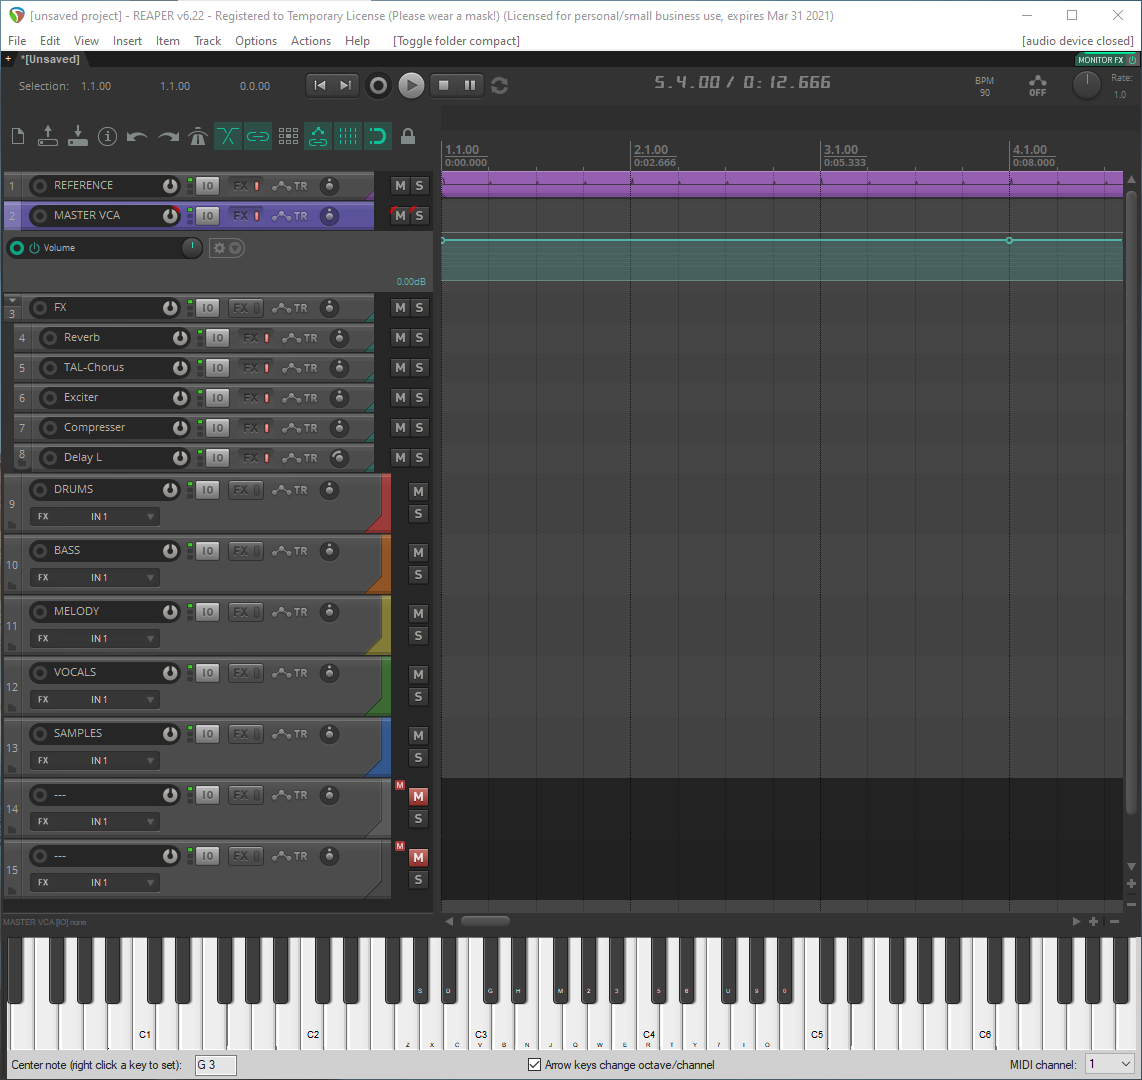Toggle the grid lines toolbar icon
Image resolution: width=1142 pixels, height=1080 pixels.
tap(348, 136)
